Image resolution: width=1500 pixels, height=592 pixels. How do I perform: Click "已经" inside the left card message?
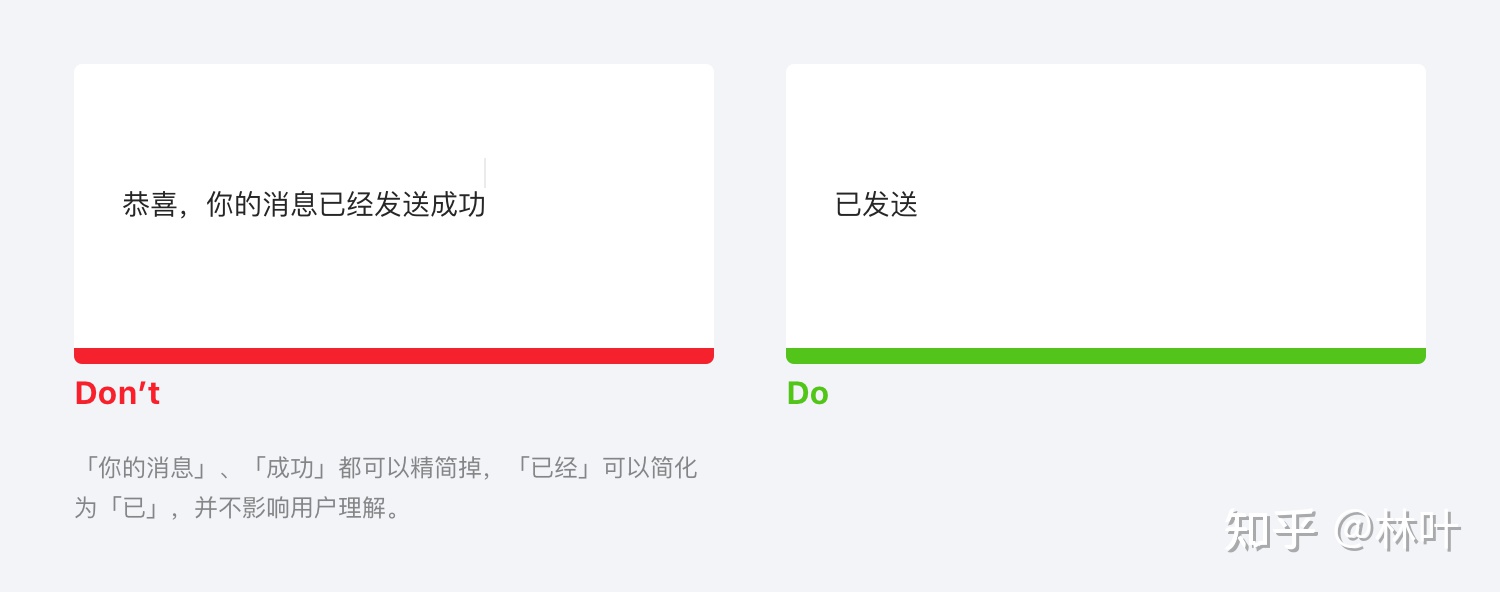click(x=346, y=205)
